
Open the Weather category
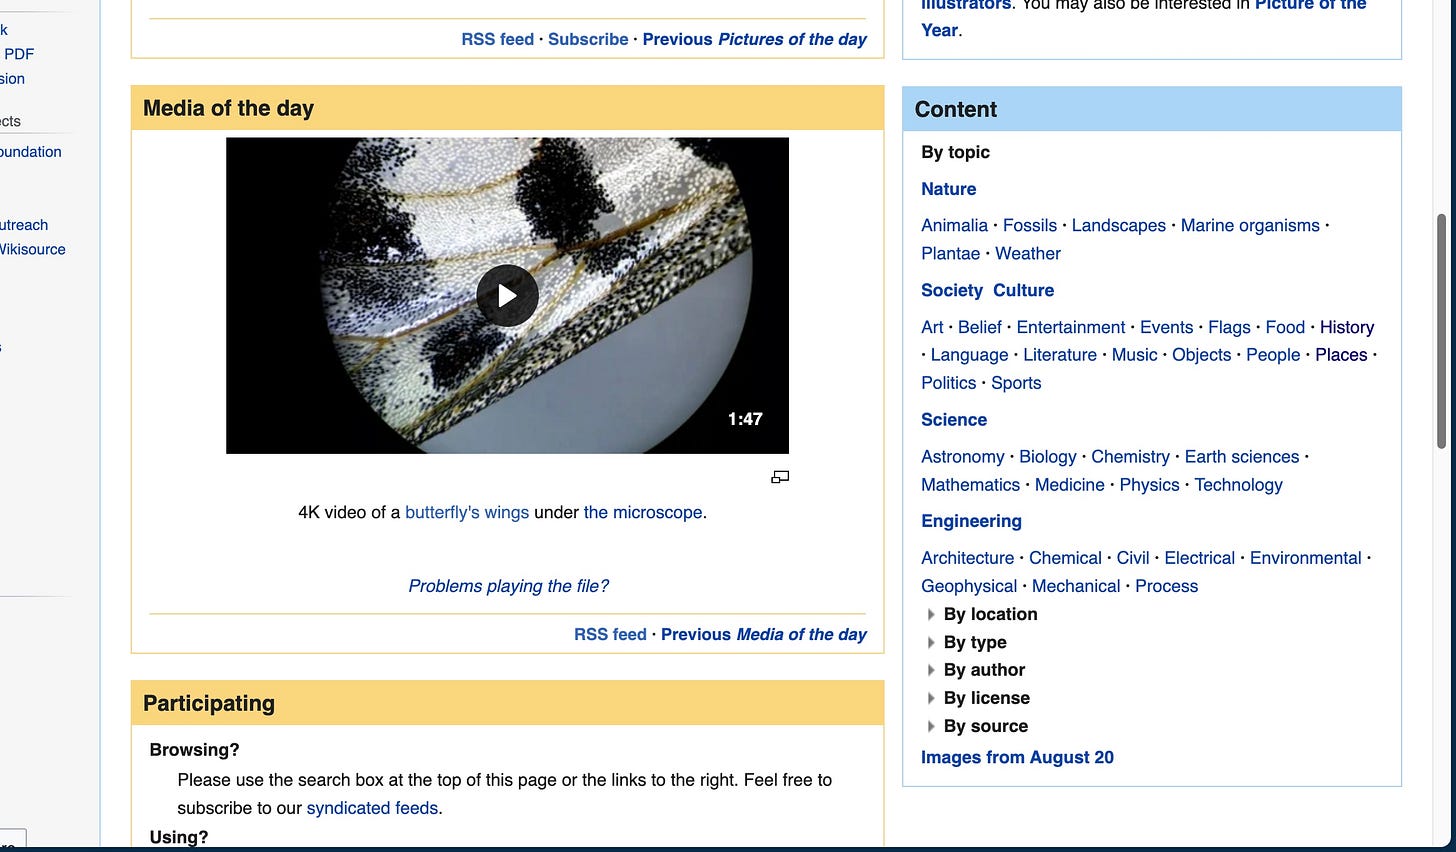click(1027, 254)
